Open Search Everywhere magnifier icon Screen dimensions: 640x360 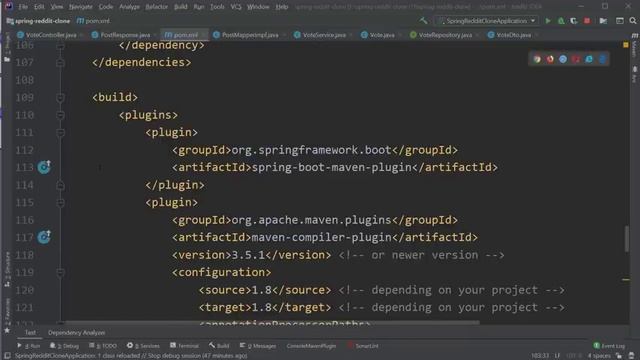click(633, 20)
